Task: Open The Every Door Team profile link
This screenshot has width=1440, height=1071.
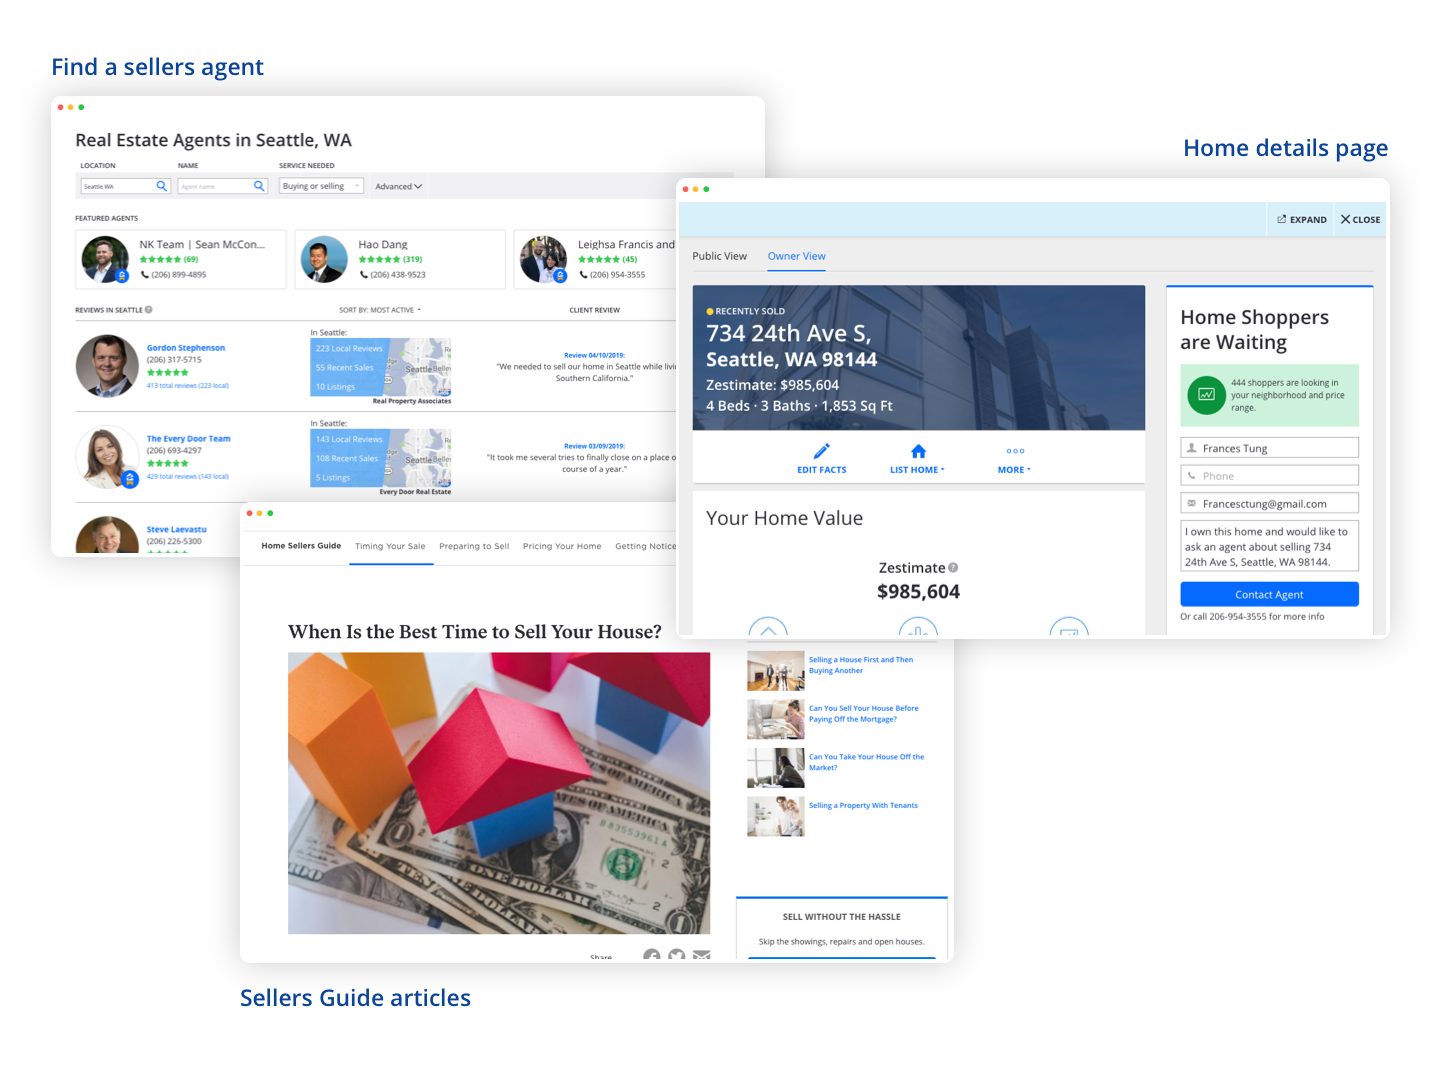Action: click(188, 439)
